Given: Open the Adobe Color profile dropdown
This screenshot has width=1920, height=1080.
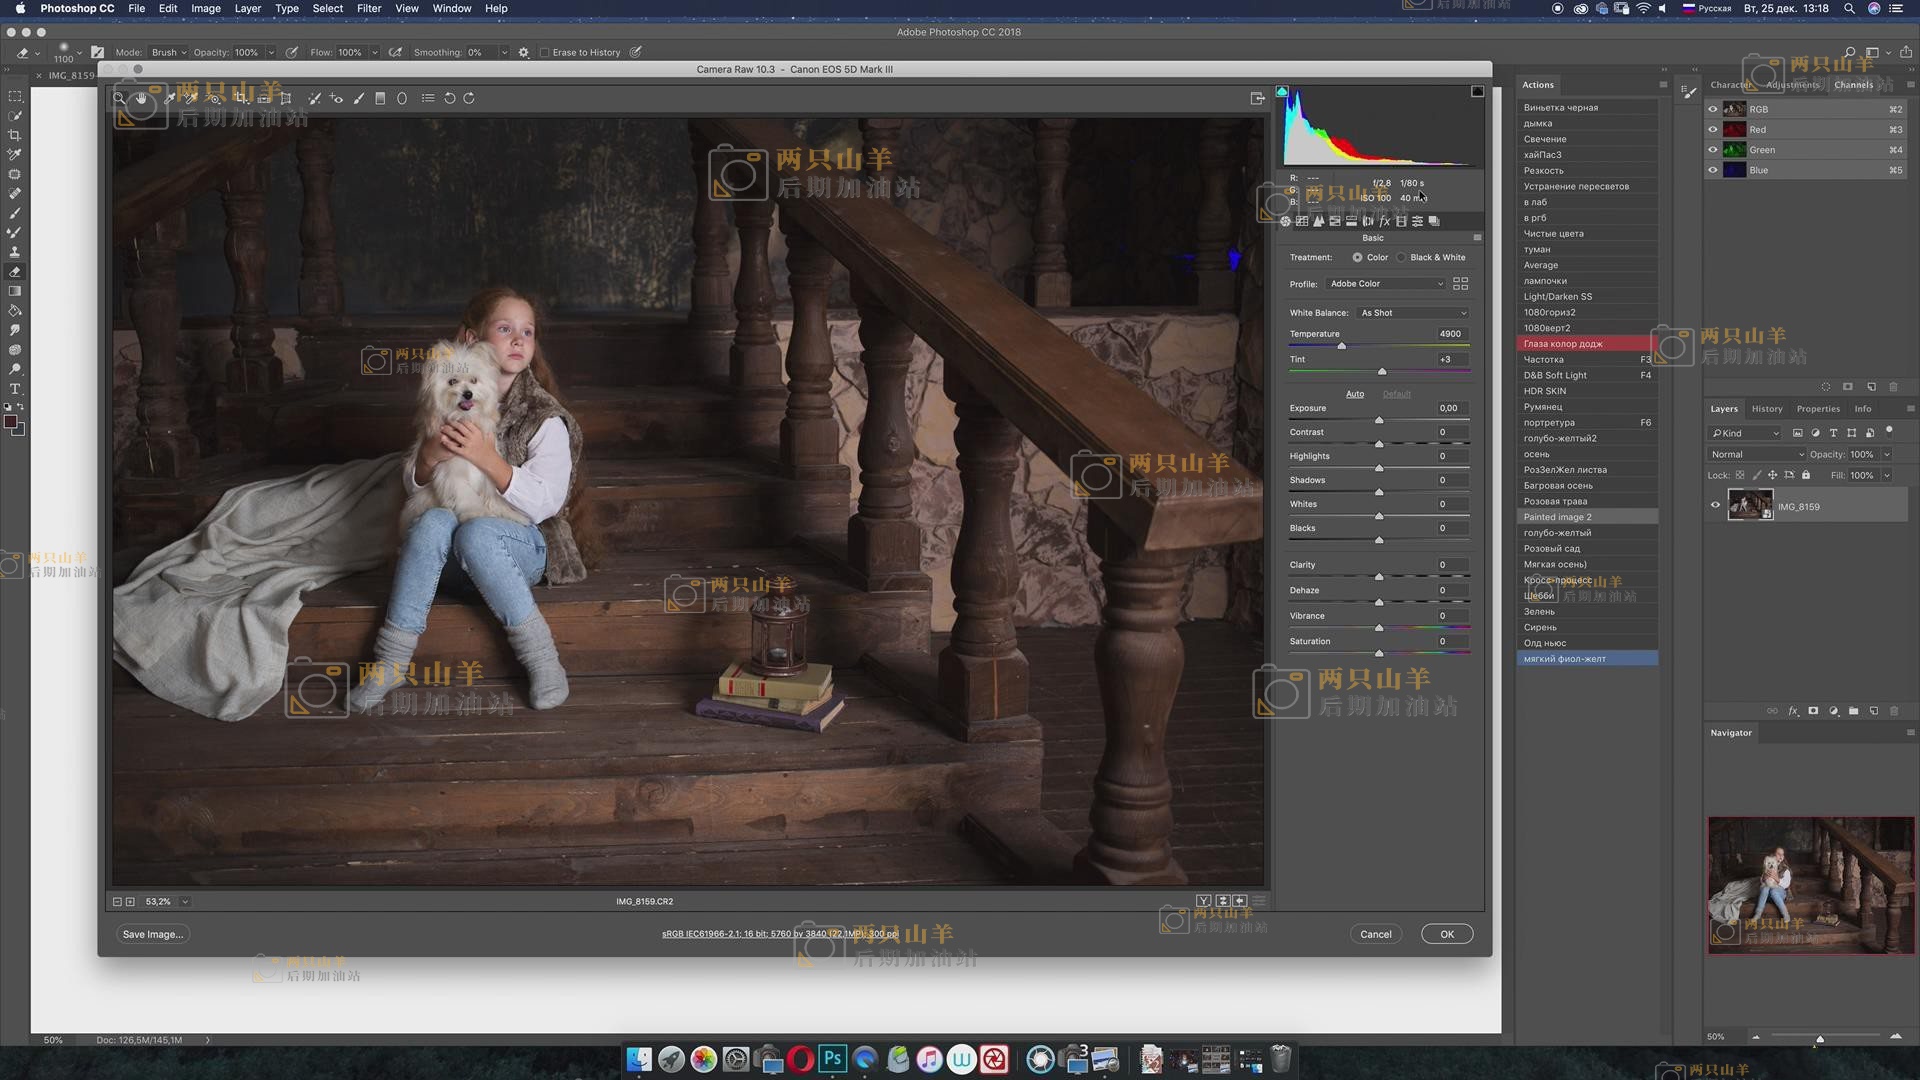Looking at the screenshot, I should point(1386,284).
